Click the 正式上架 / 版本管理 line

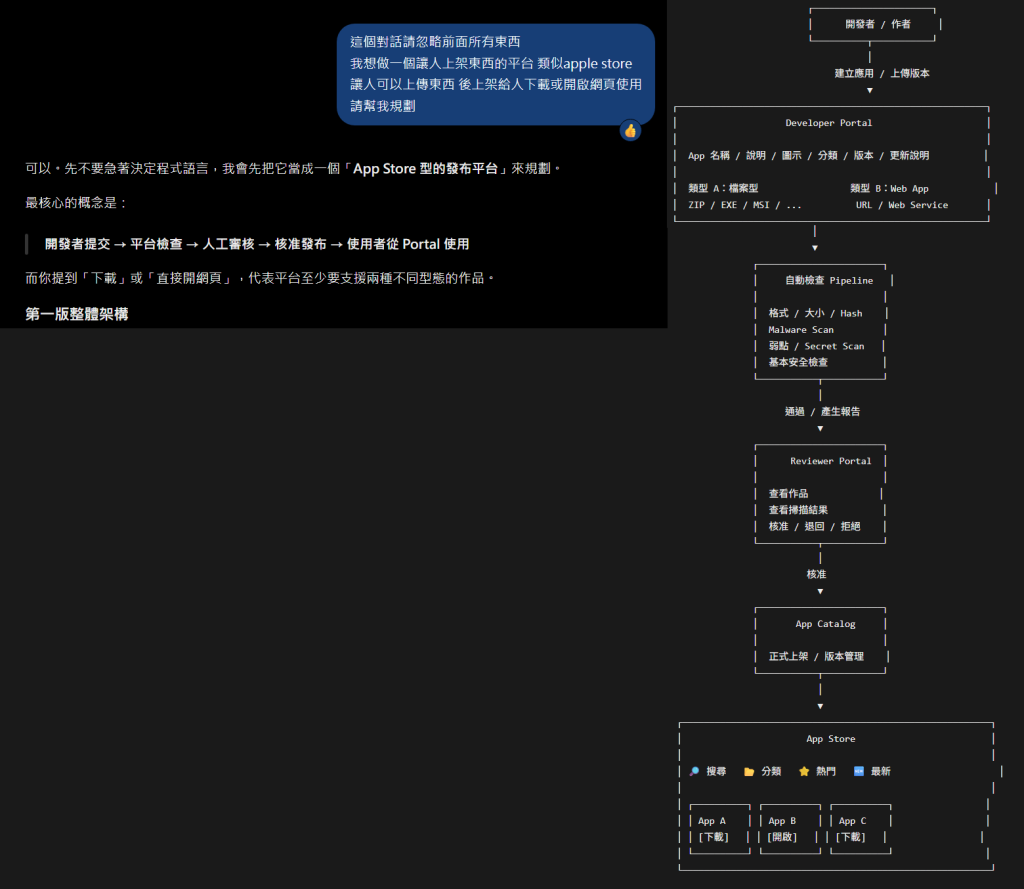(x=816, y=656)
